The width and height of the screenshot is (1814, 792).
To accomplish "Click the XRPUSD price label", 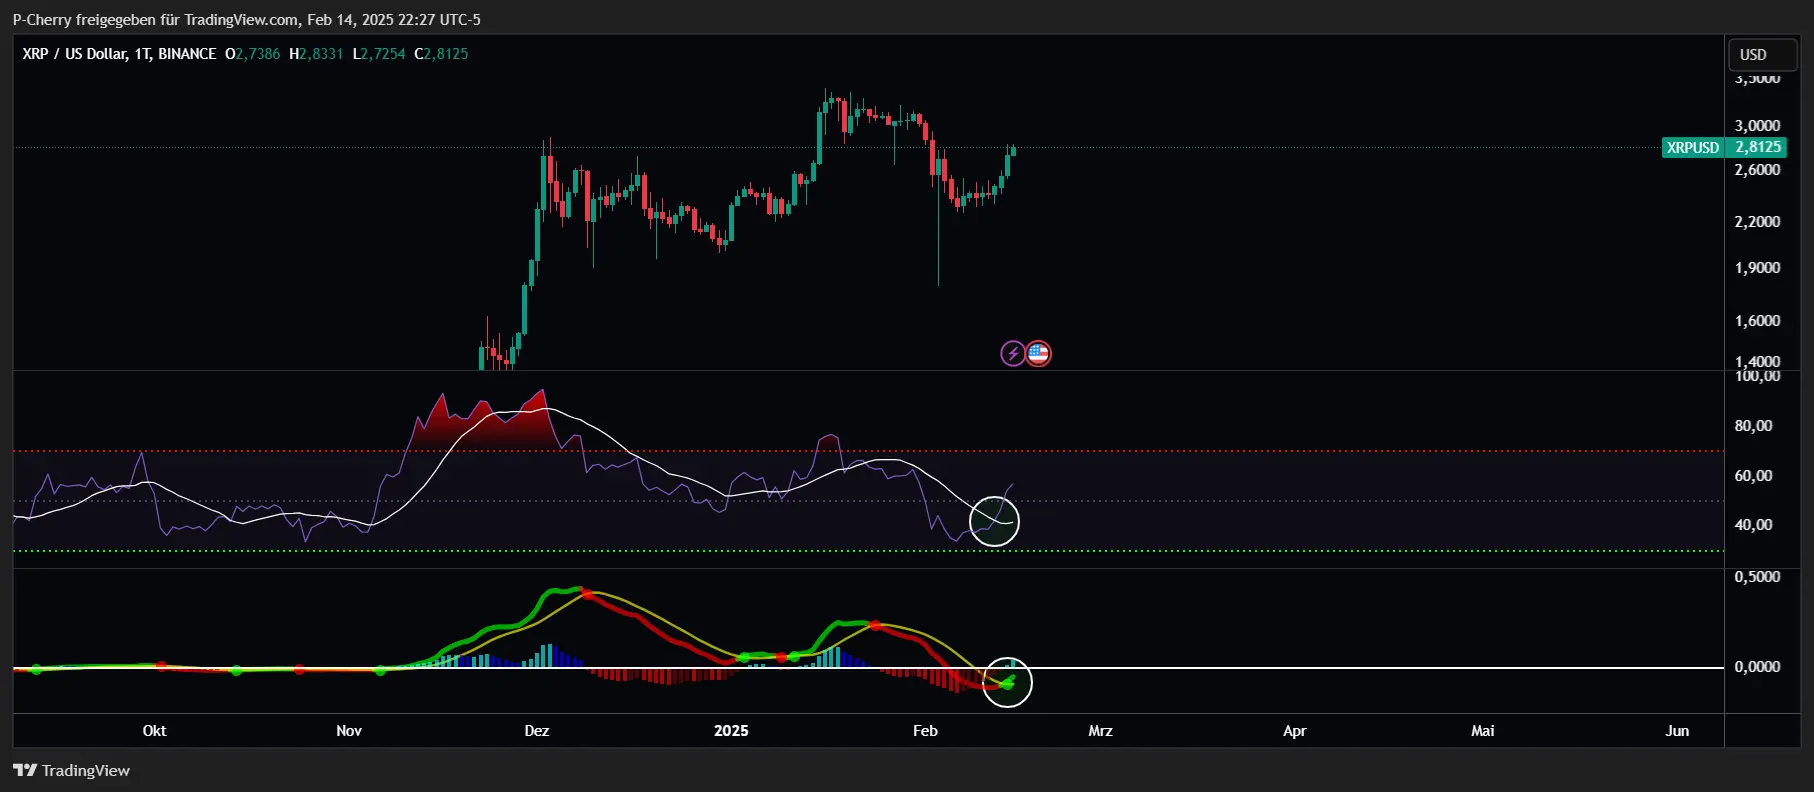I will pyautogui.click(x=1693, y=147).
